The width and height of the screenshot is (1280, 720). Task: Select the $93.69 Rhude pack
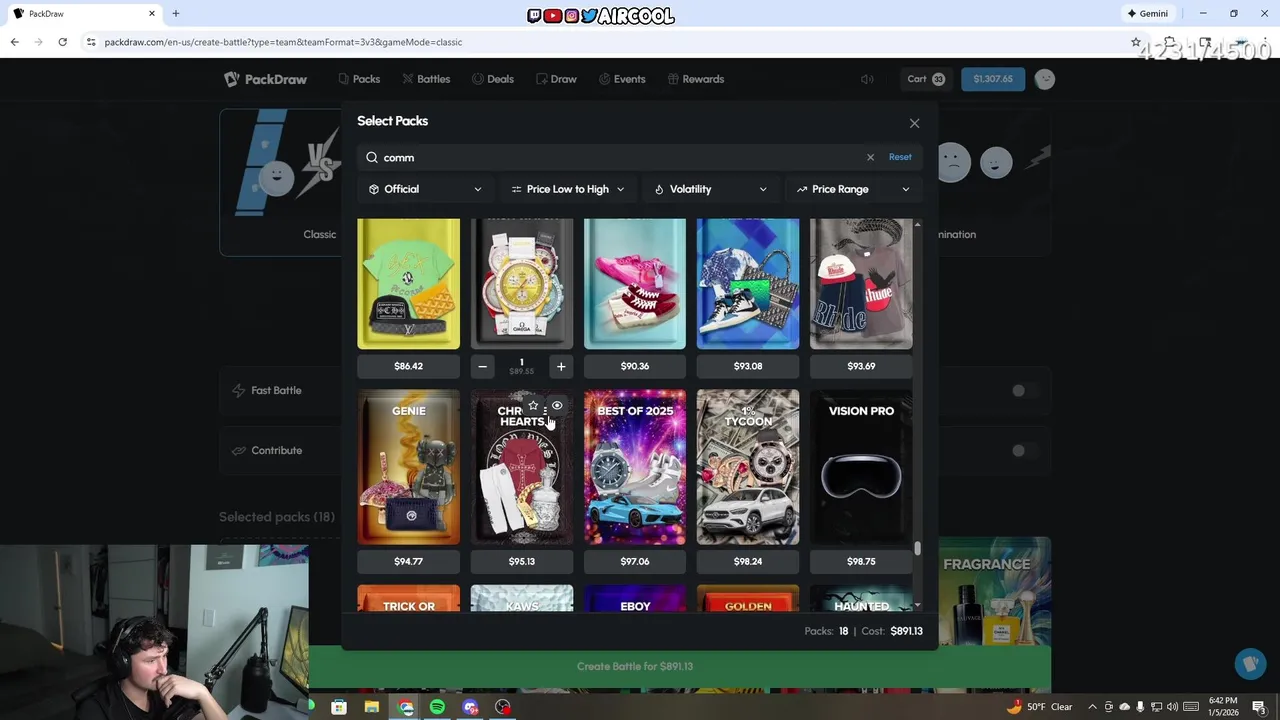tap(860, 284)
